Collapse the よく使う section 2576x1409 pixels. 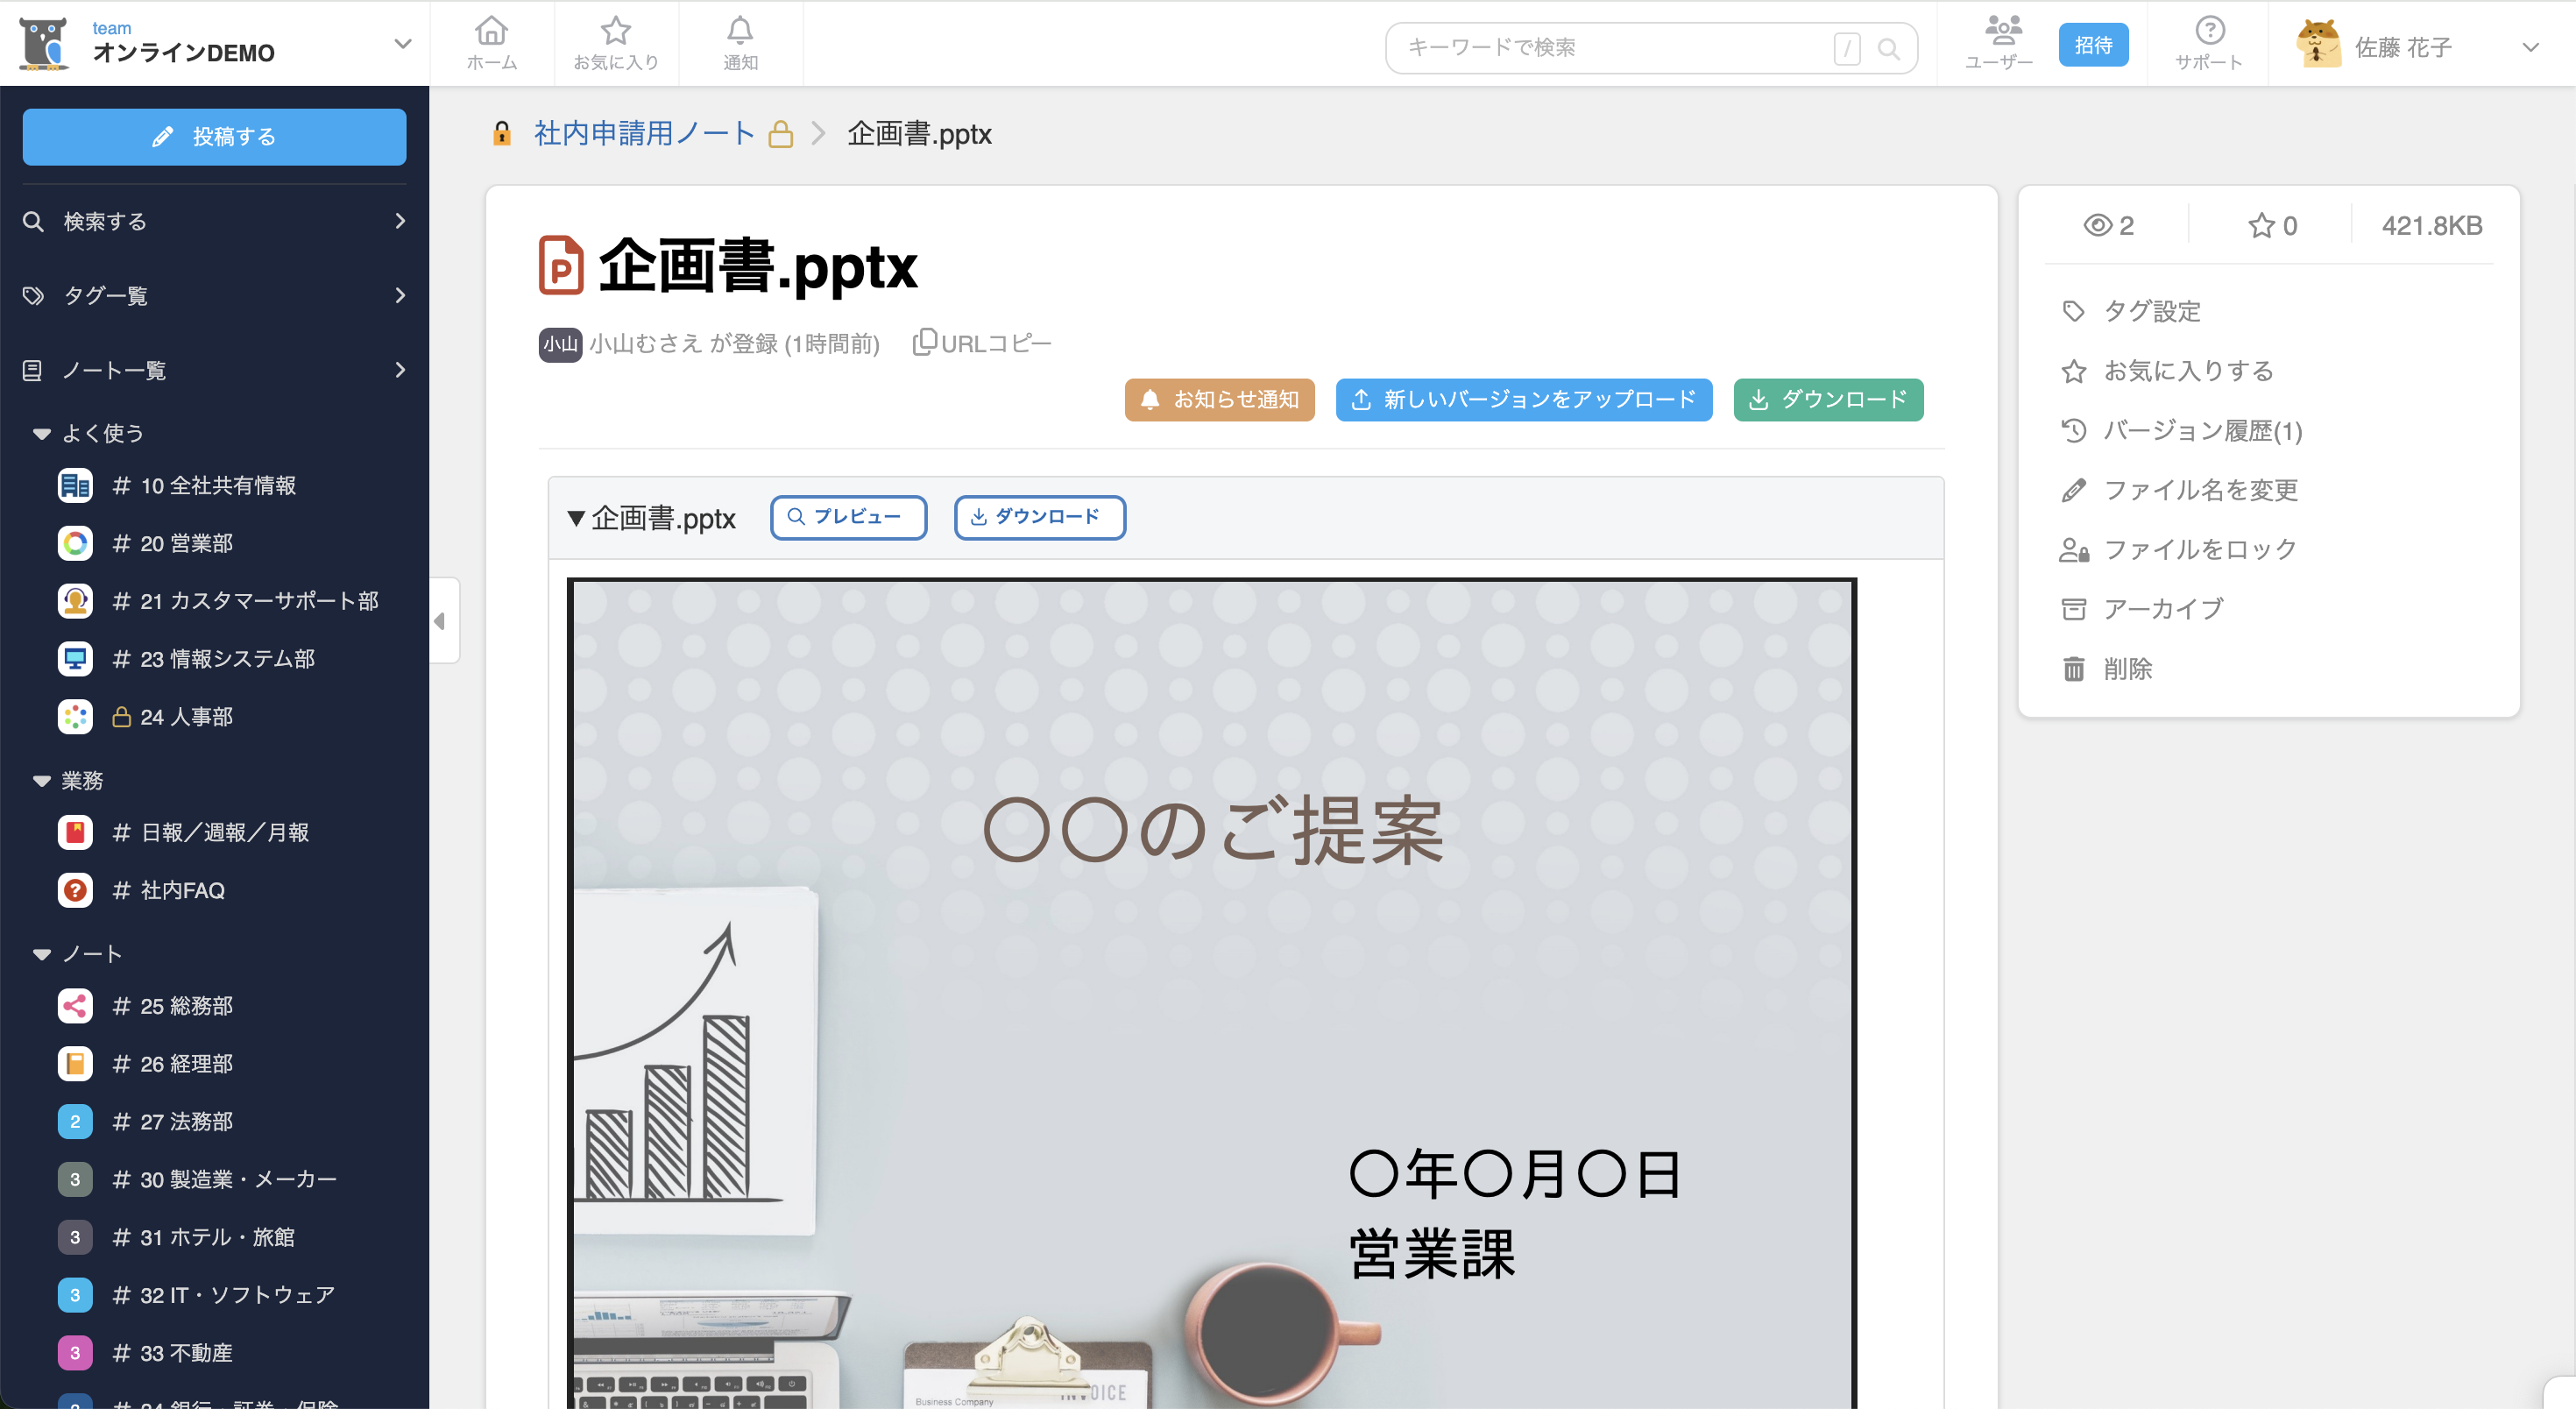[x=41, y=434]
